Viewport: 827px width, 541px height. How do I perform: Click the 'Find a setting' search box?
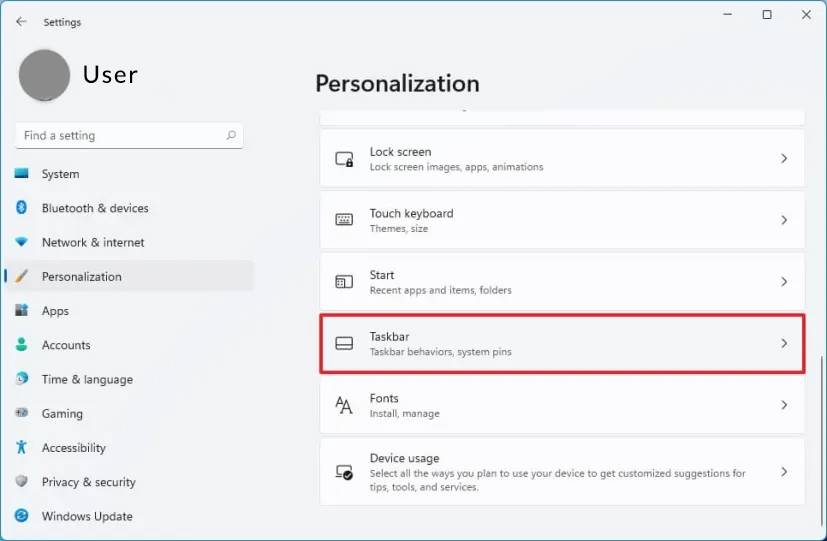[x=129, y=136]
